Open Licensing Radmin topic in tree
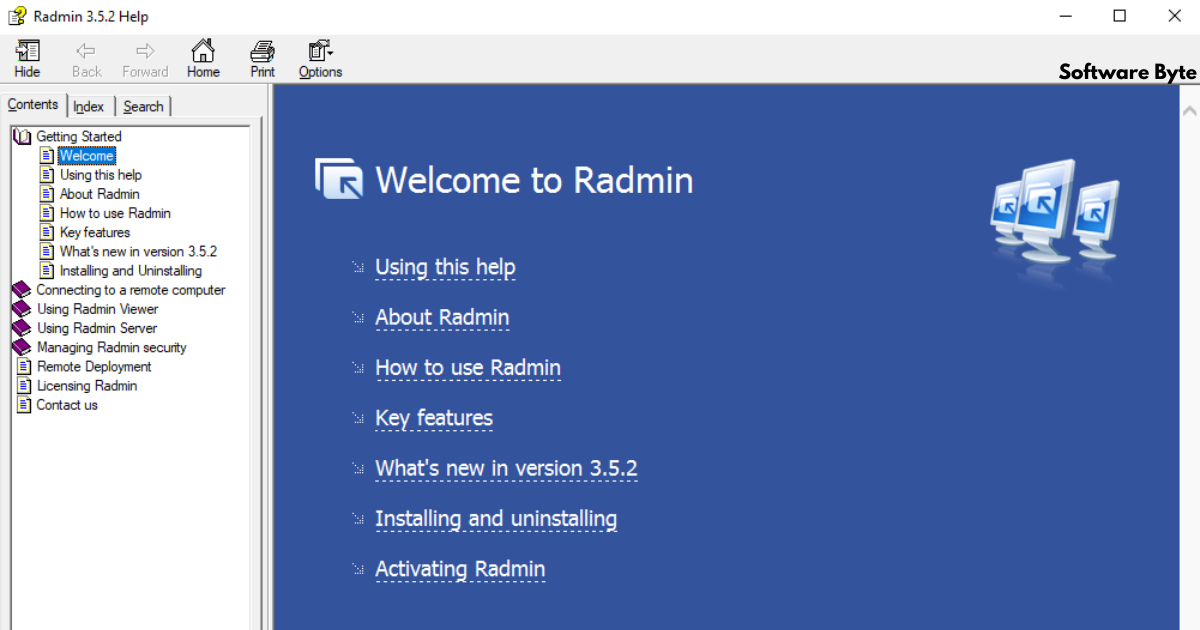The height and width of the screenshot is (630, 1200). (x=87, y=385)
